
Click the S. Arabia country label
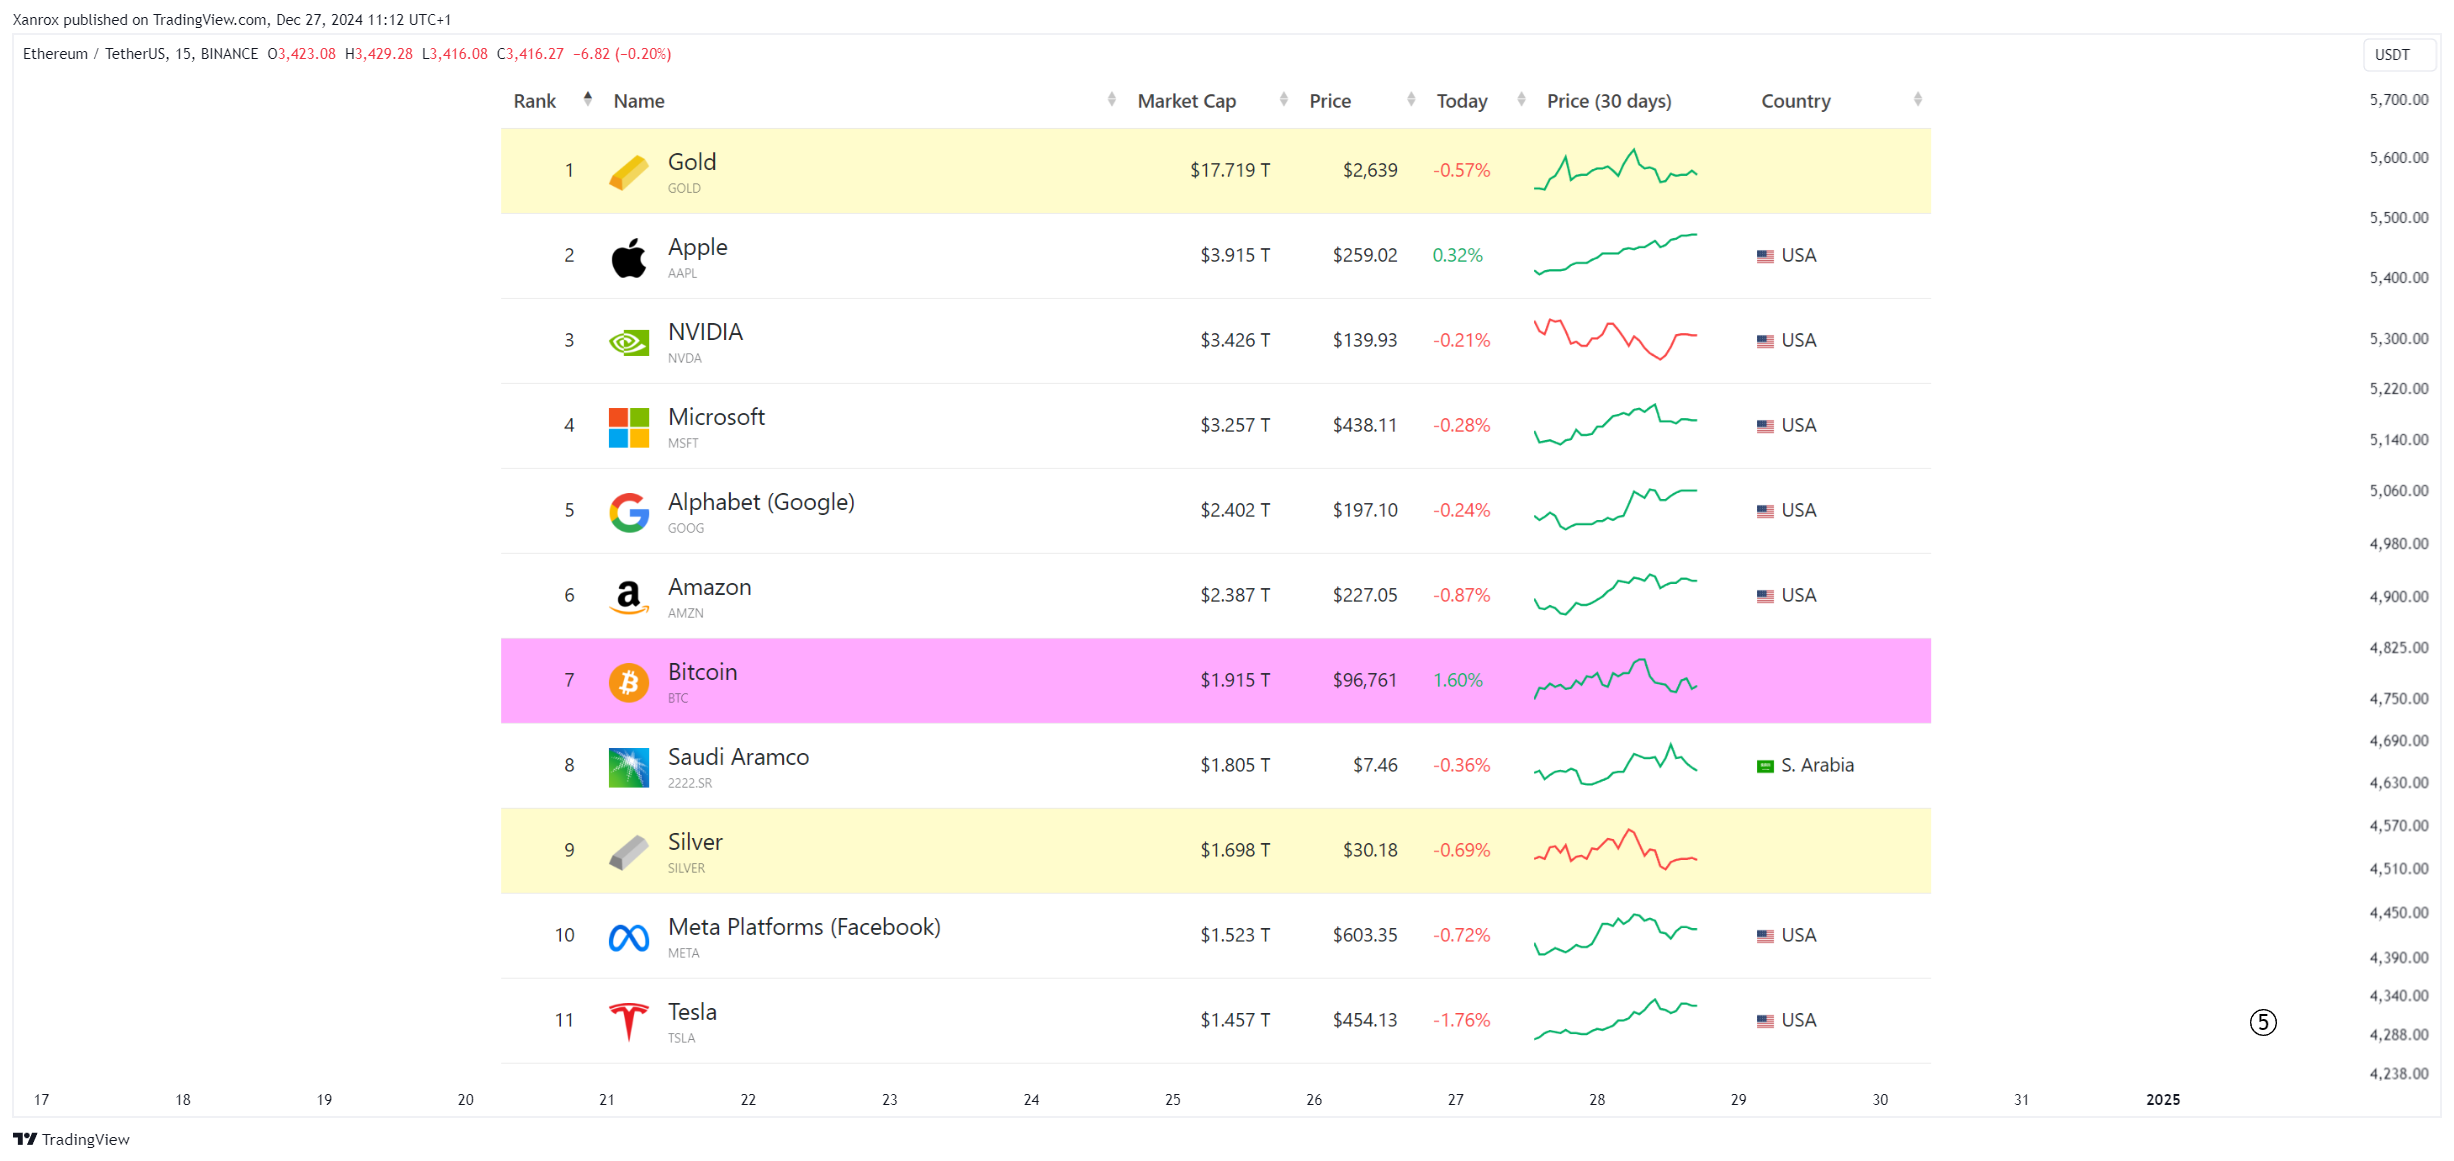click(x=1817, y=765)
